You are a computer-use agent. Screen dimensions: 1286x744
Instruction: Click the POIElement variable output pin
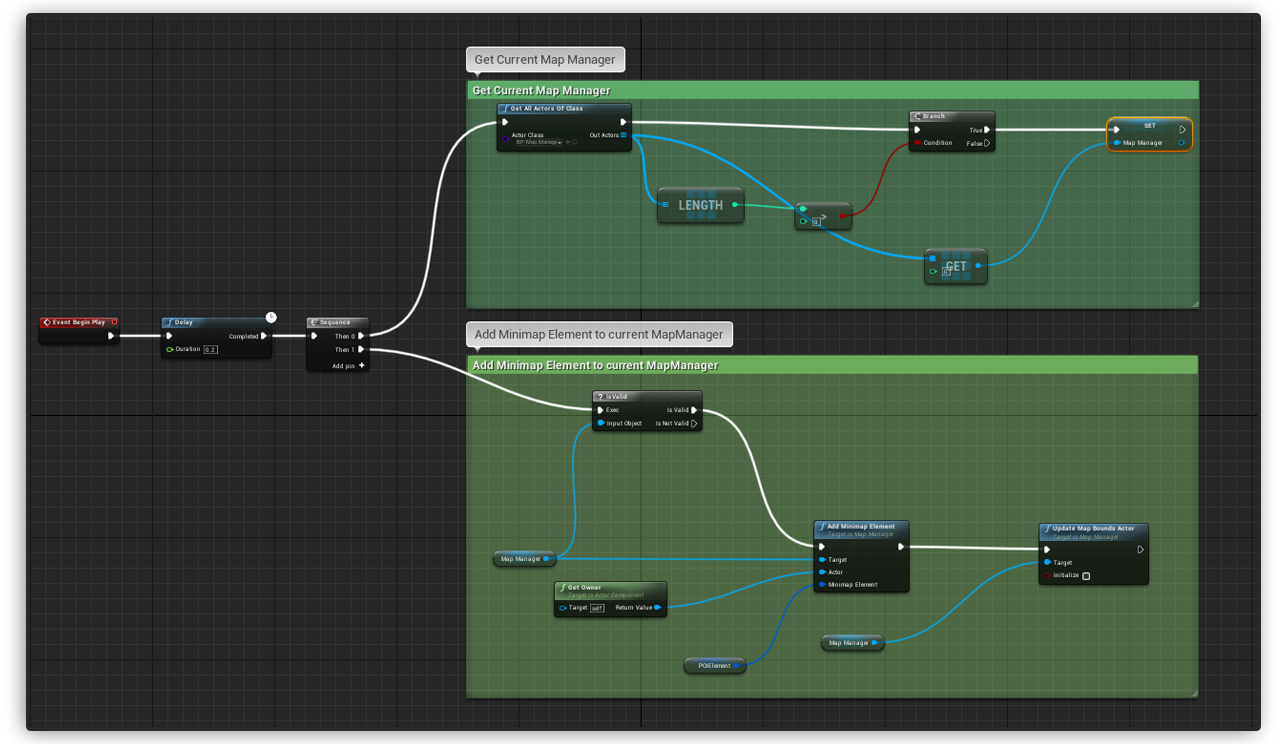point(737,666)
